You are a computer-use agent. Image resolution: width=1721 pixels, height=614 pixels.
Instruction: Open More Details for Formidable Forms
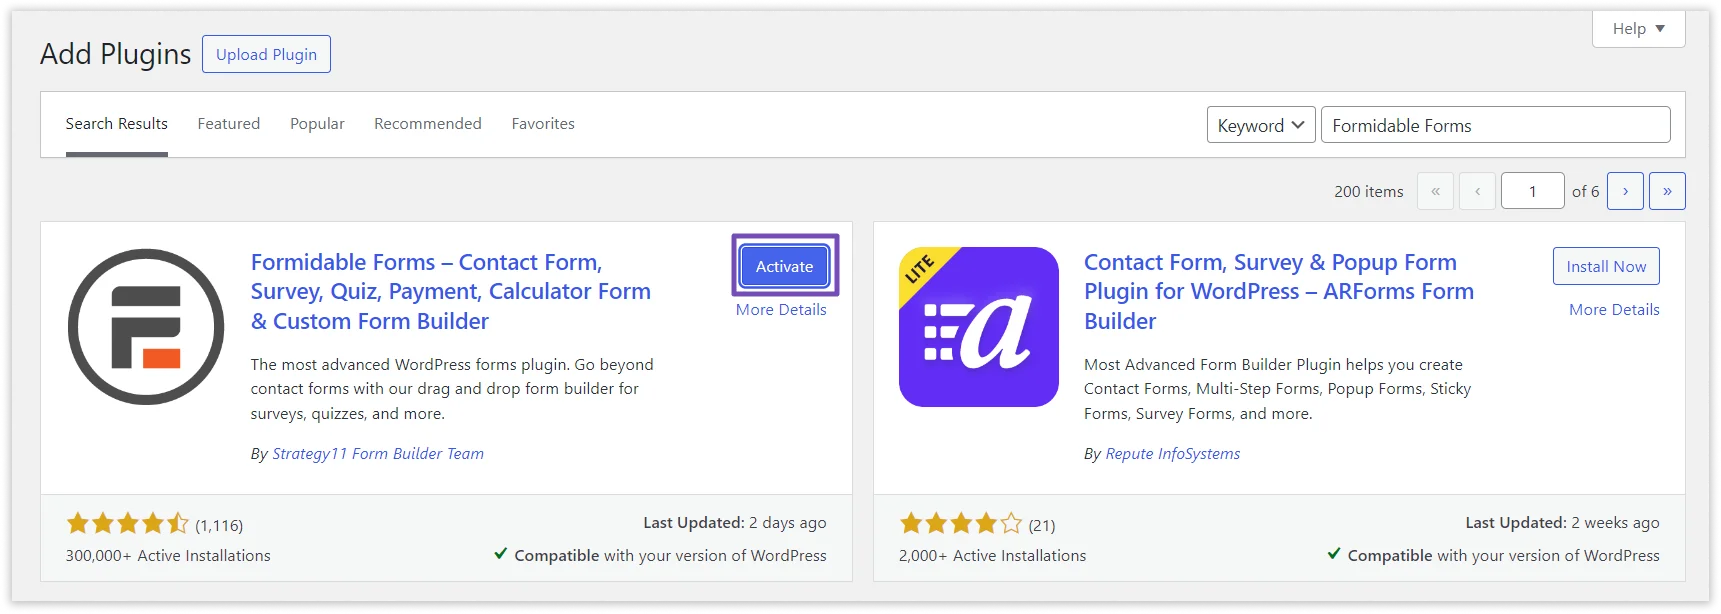[x=781, y=310]
